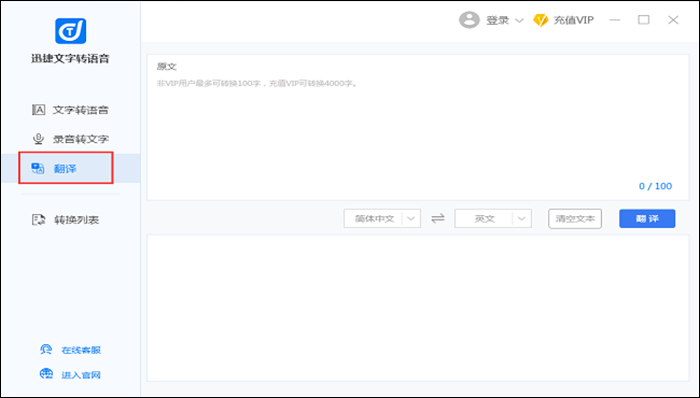This screenshot has height=398, width=700.
Task: Click the text-to-speech sidebar icon
Action: pos(38,110)
